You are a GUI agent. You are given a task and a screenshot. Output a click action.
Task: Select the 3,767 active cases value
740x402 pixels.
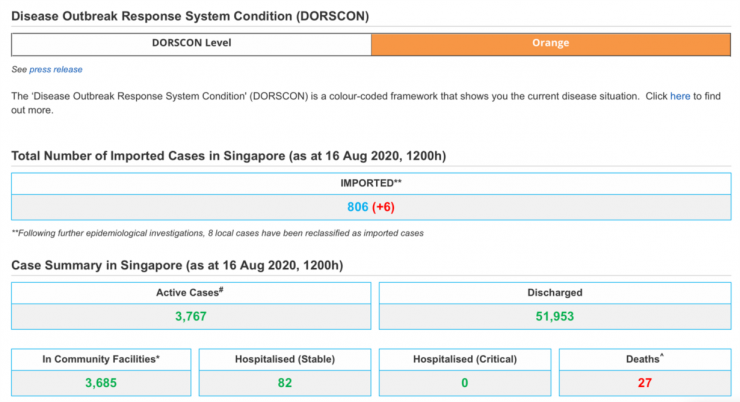coord(191,317)
